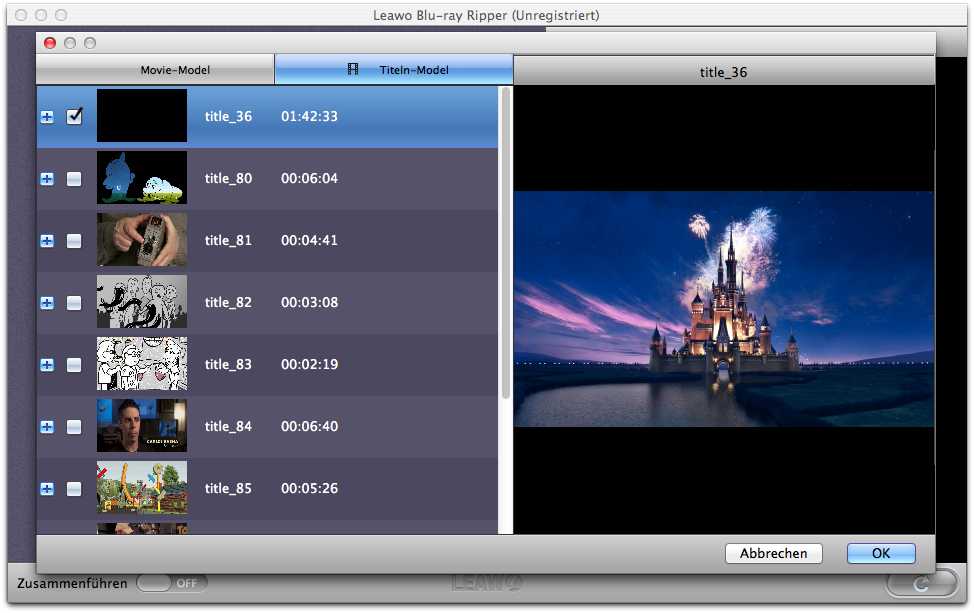The height and width of the screenshot is (613, 974).
Task: Select the title_85 theme park thumbnail
Action: 142,488
